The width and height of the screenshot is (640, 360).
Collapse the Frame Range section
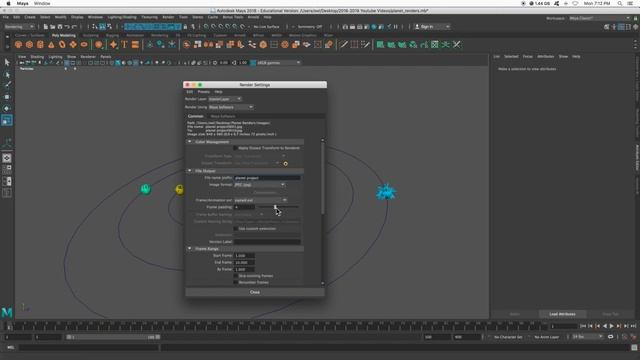click(x=189, y=249)
